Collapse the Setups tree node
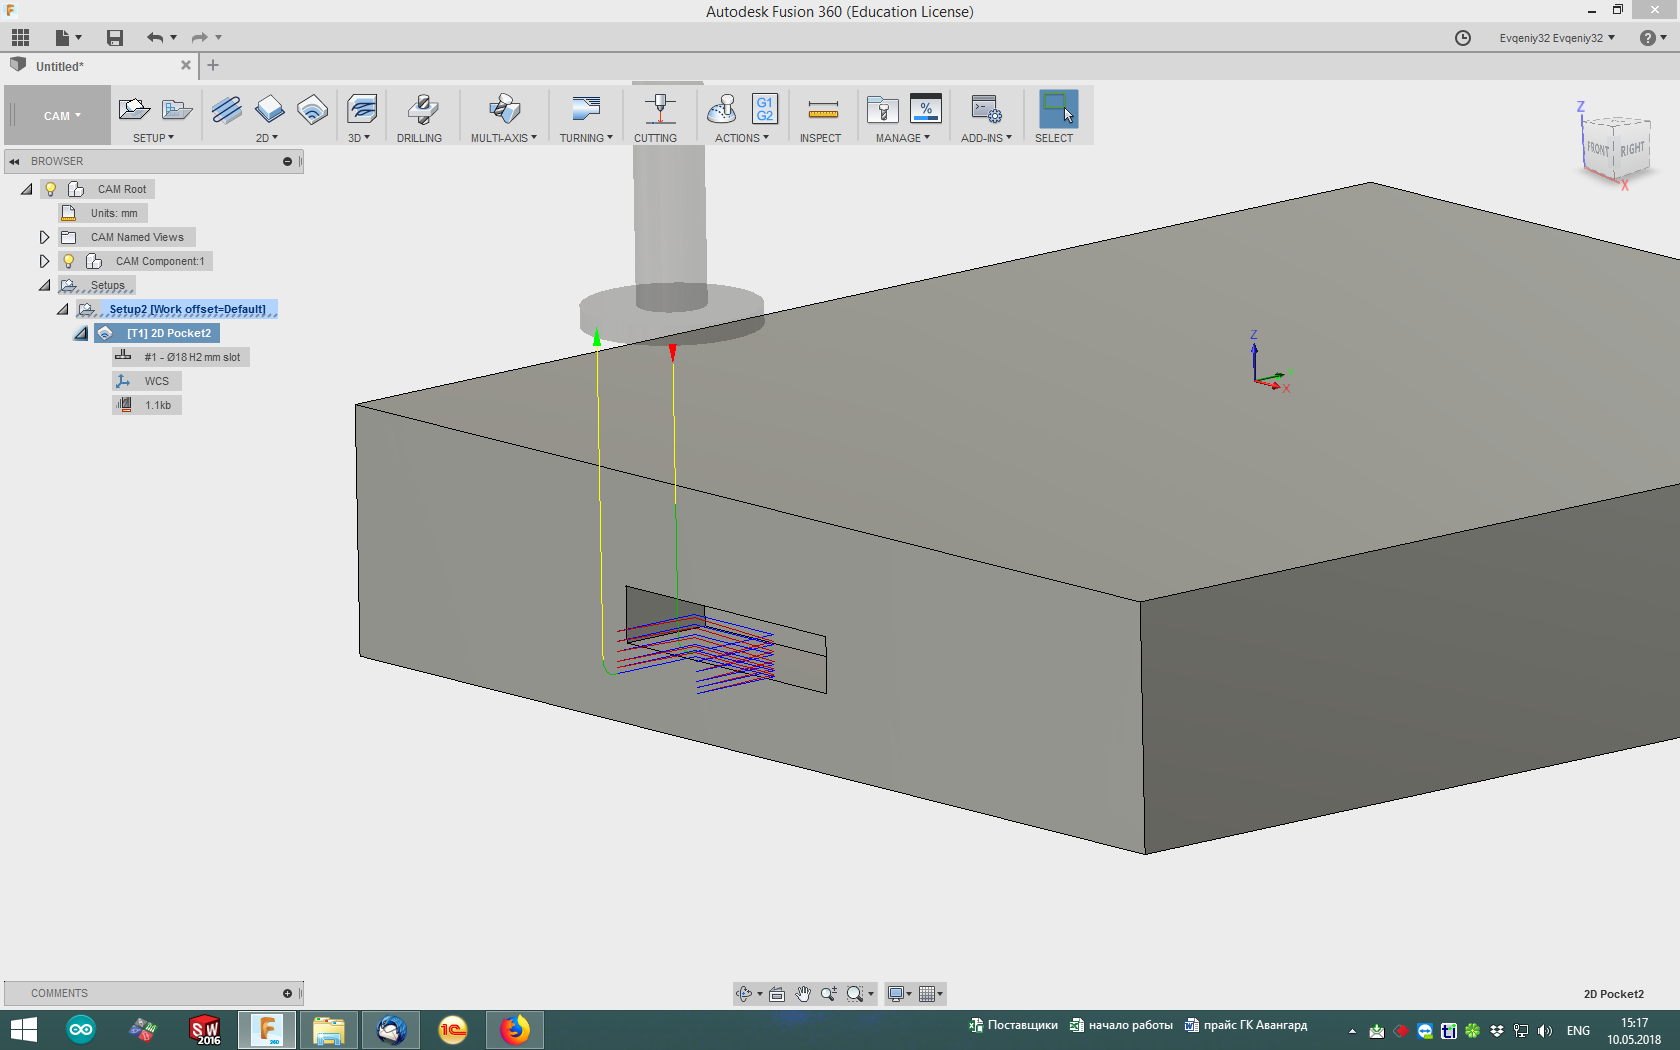 point(44,285)
